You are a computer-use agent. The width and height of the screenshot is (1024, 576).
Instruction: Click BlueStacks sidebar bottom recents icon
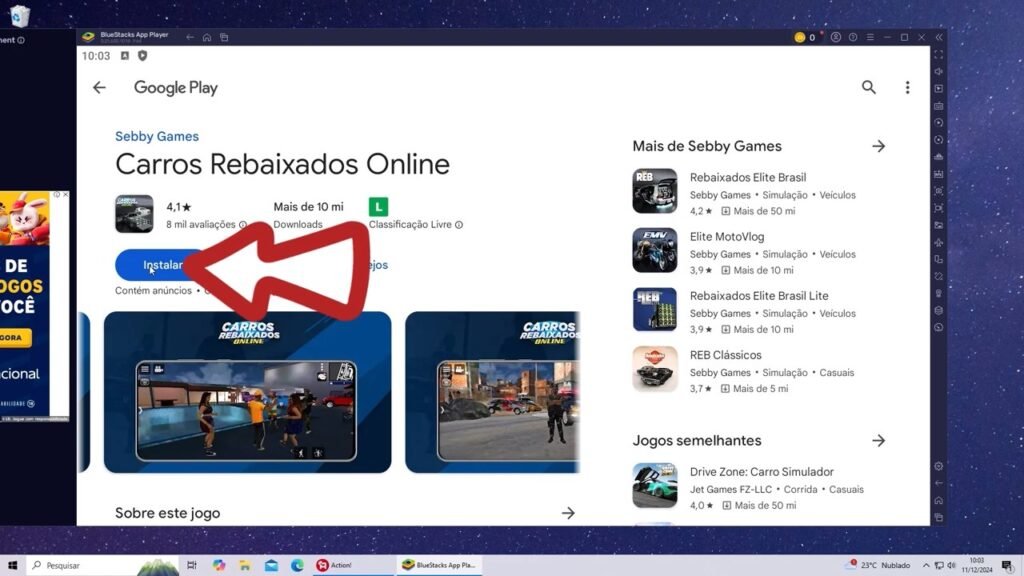[938, 517]
